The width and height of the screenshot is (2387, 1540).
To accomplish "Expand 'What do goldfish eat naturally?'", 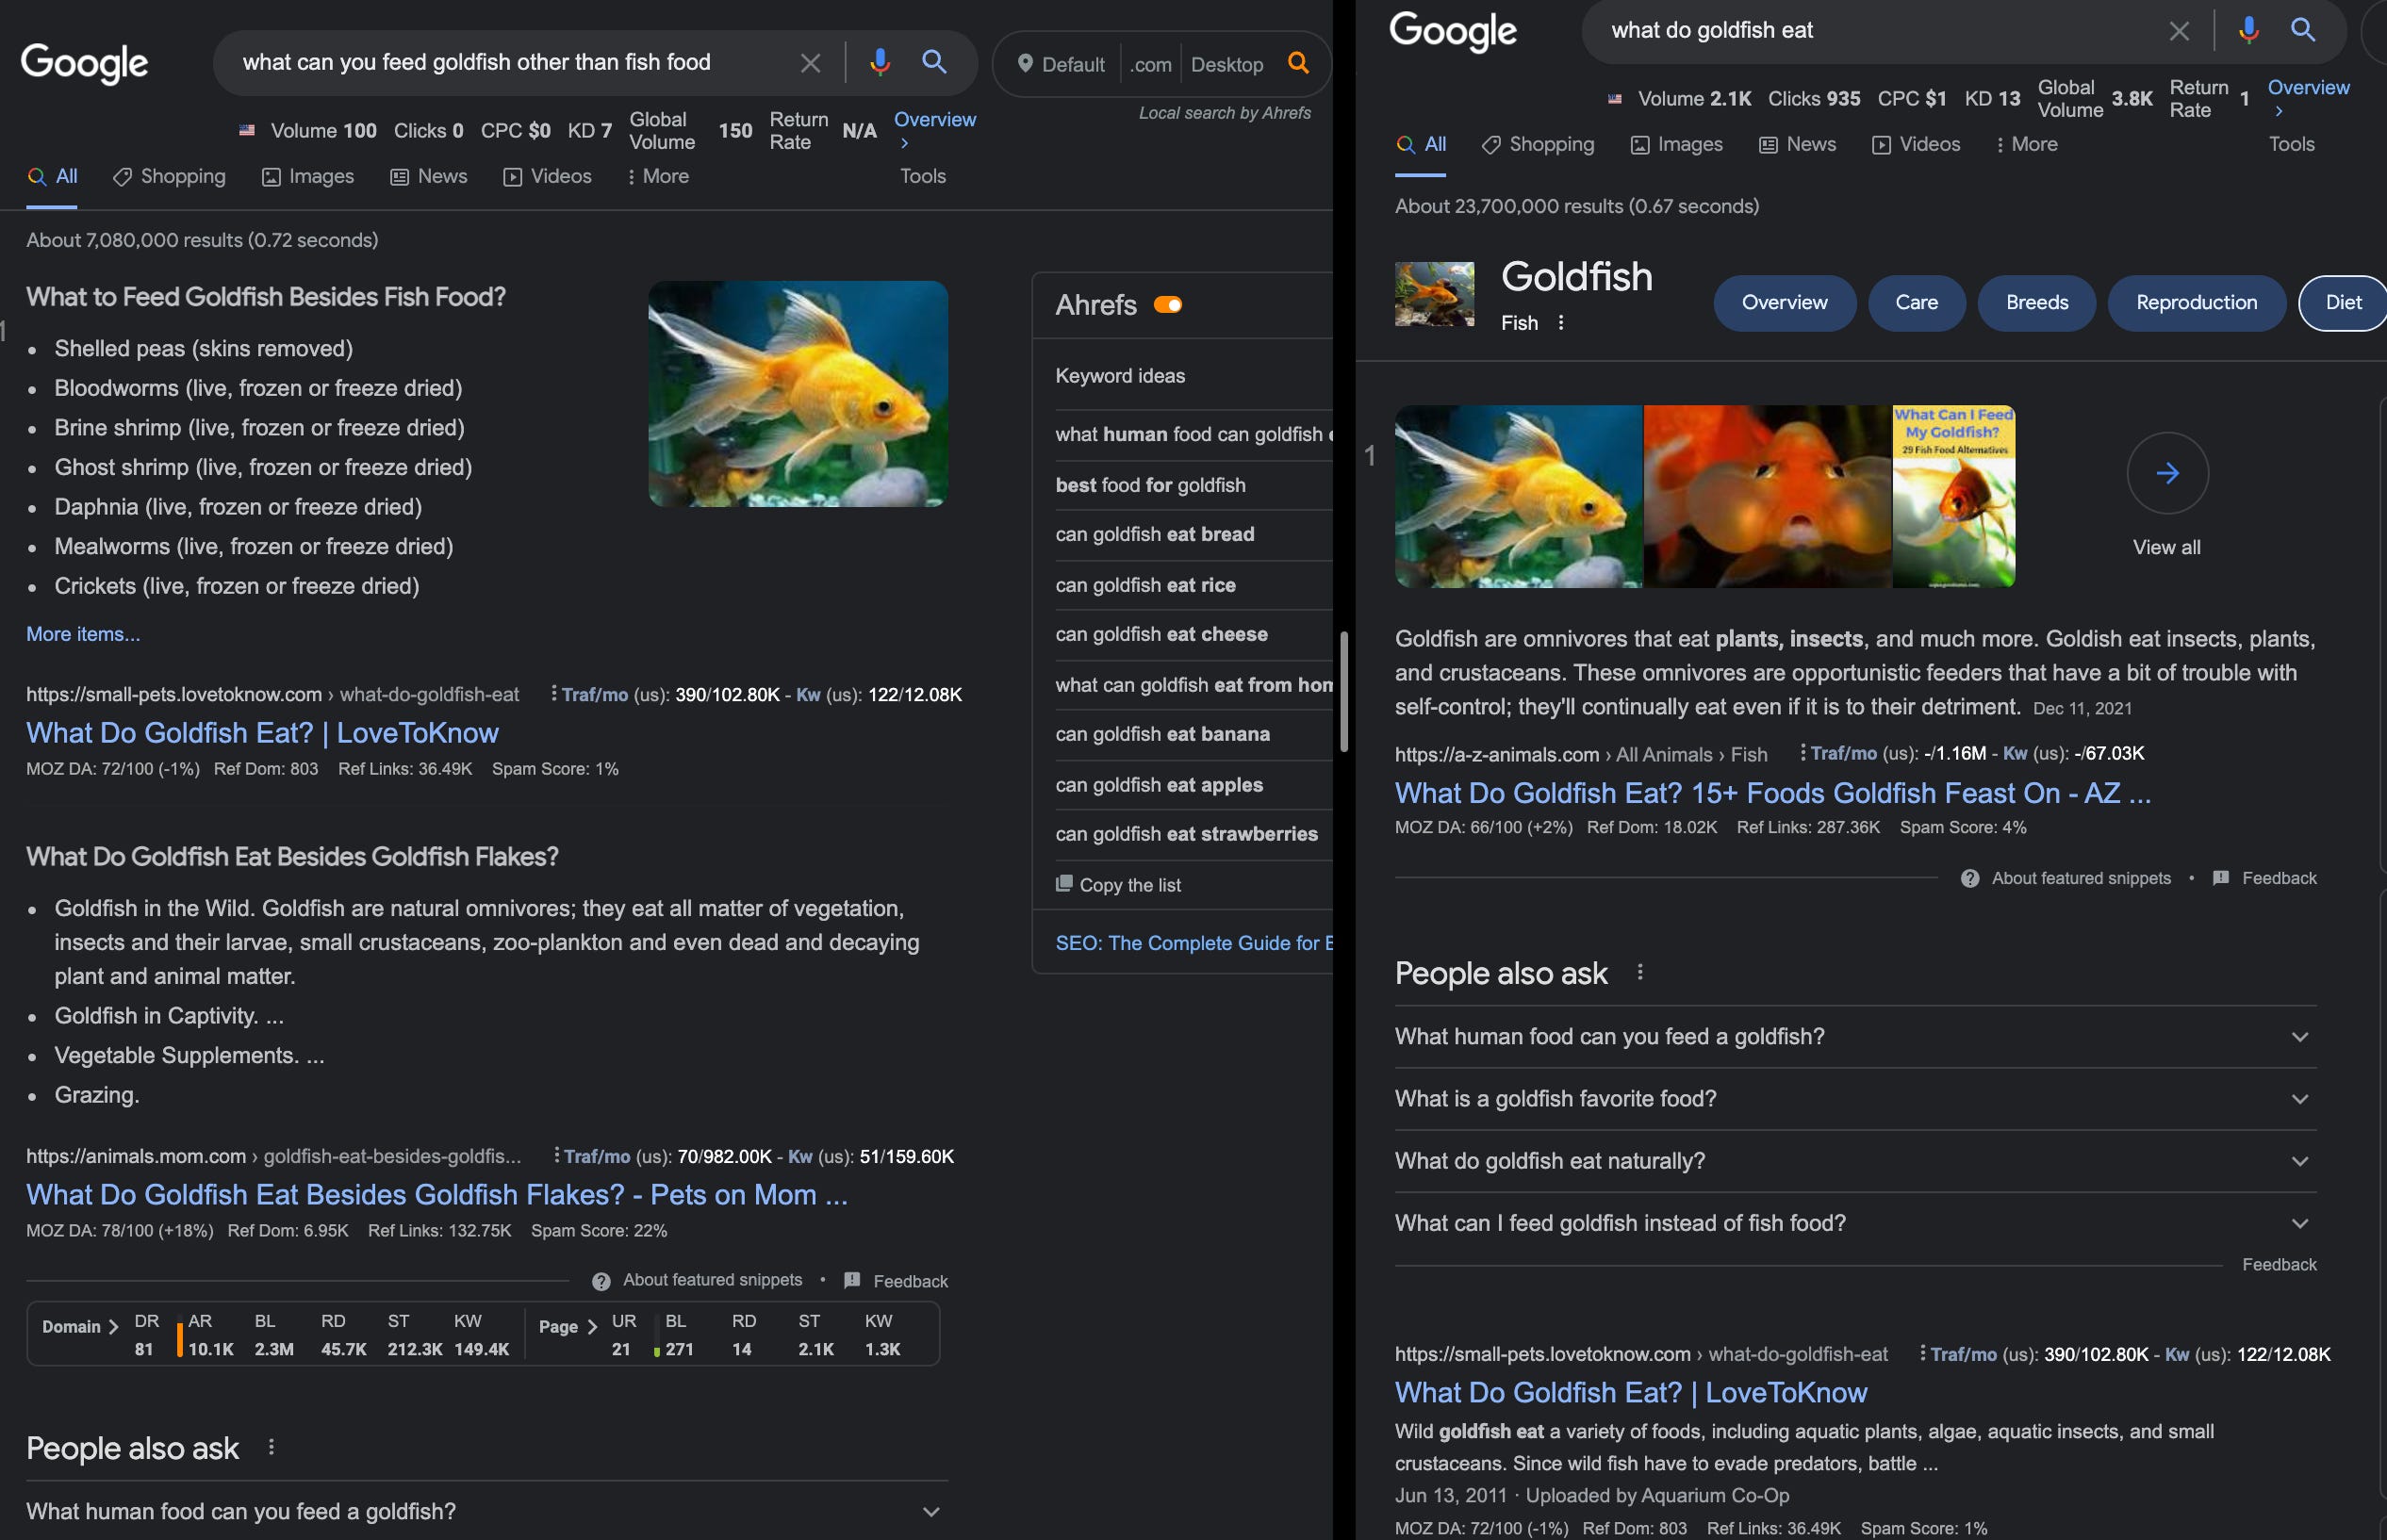I will point(1855,1161).
